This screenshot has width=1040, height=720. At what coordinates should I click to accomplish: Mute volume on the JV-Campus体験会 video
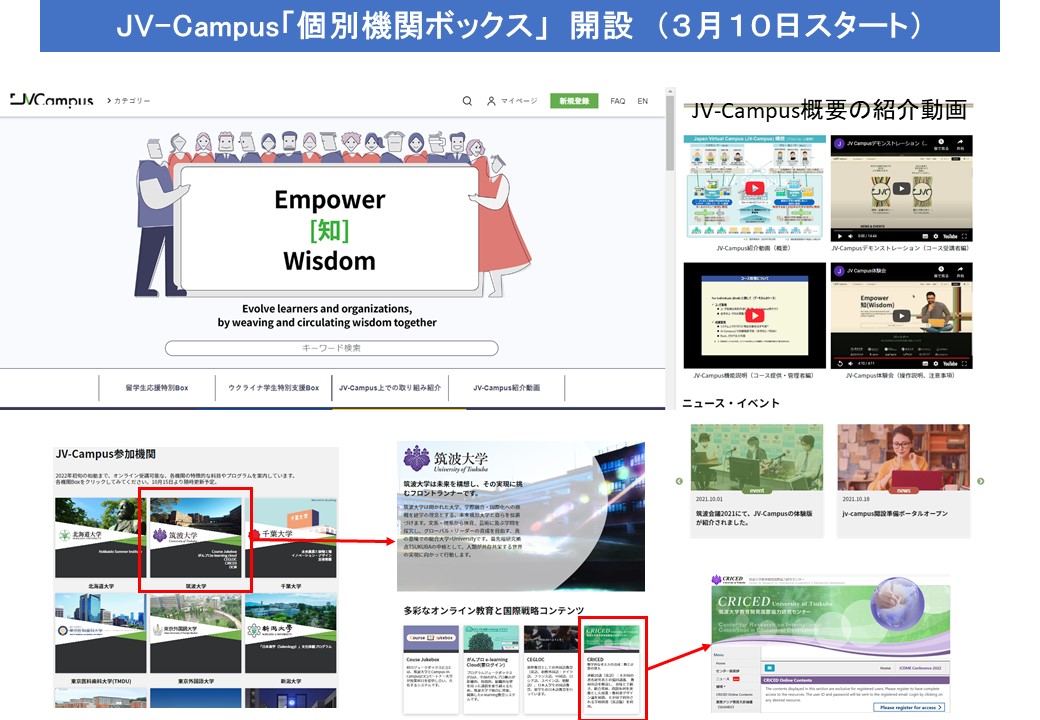click(x=850, y=363)
